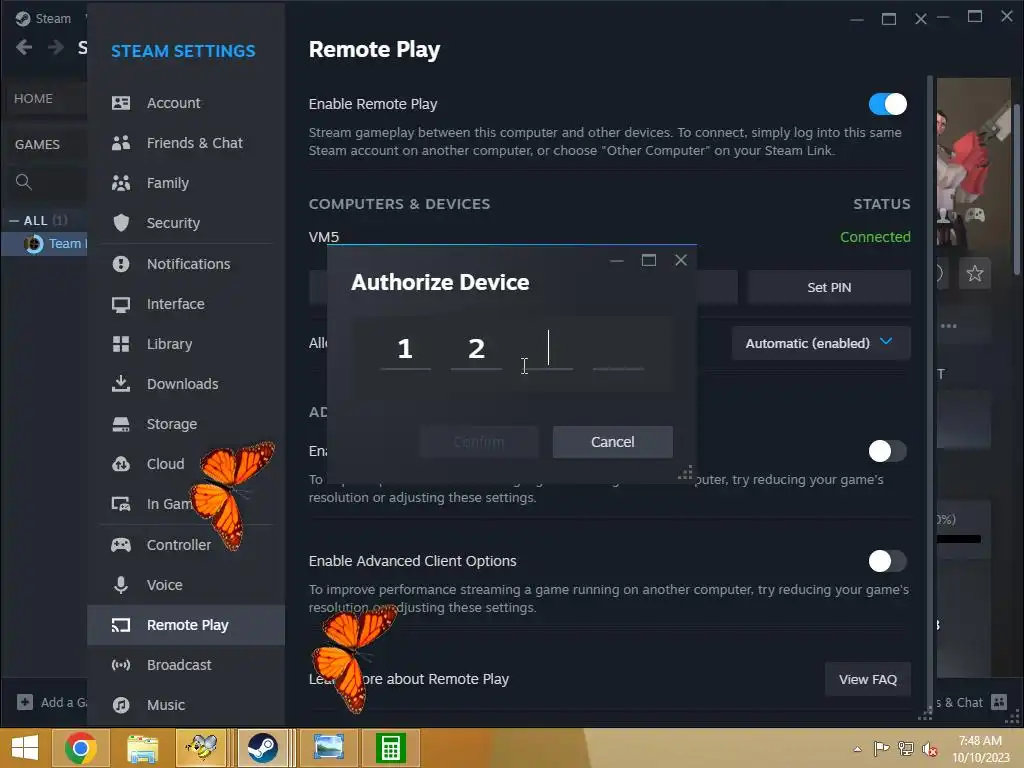Screen dimensions: 1024x768
Task: Open Chrome from the taskbar
Action: click(80, 748)
